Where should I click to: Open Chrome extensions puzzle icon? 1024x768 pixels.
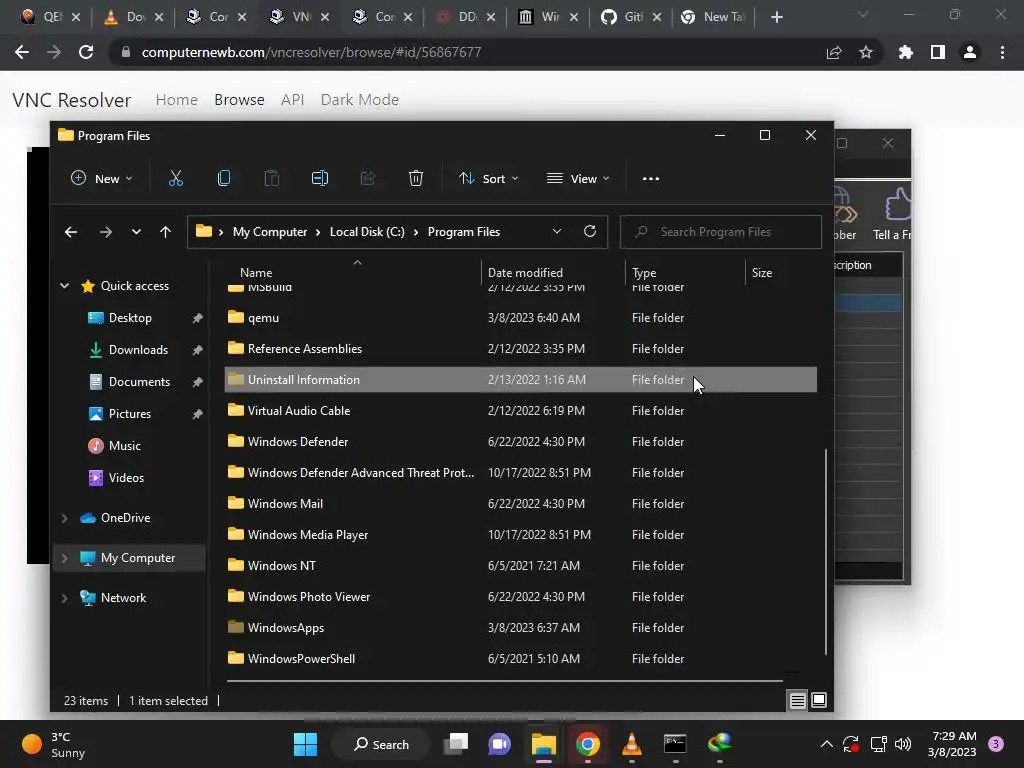point(906,52)
